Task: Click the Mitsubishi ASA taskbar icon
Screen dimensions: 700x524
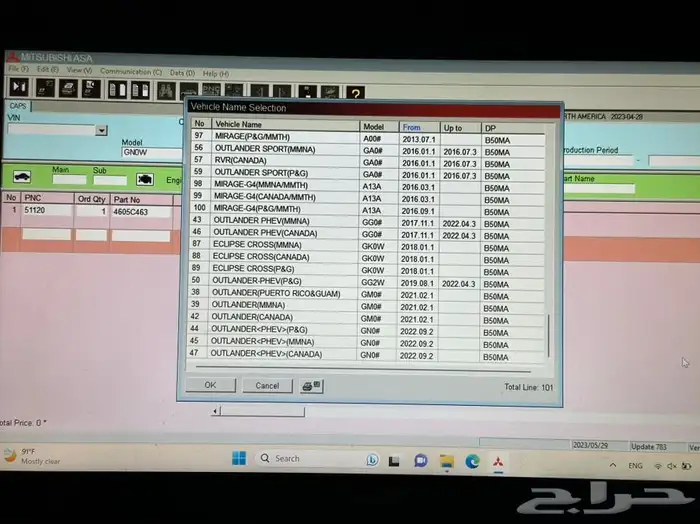Action: click(499, 460)
